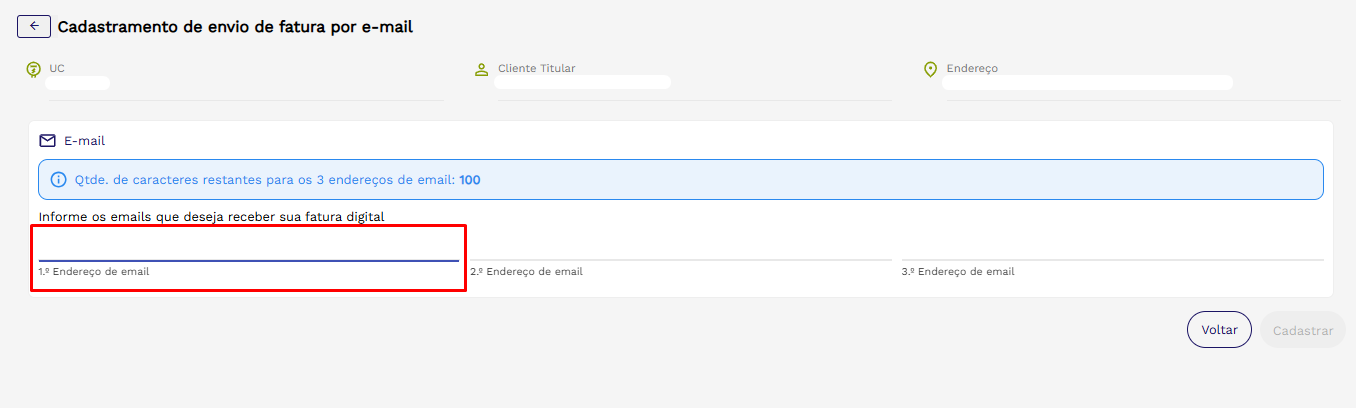Screen dimensions: 1356x408
Task: Click the "Informe os emails" instruction text
Action: pos(212,216)
